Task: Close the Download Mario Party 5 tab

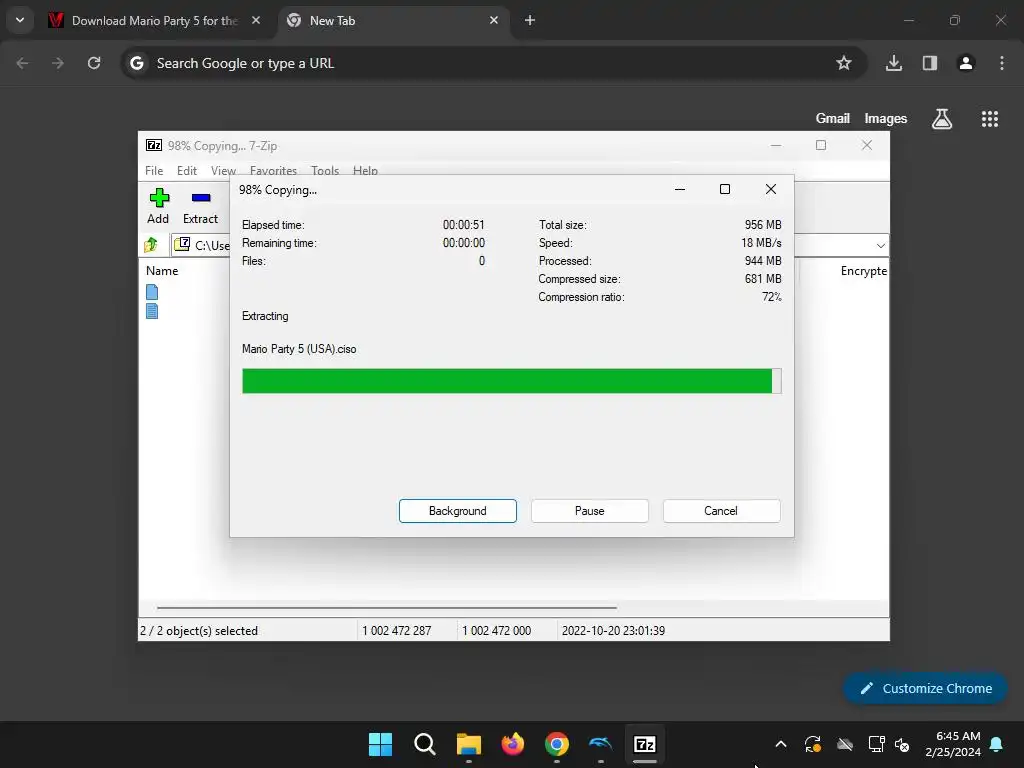Action: [x=256, y=20]
